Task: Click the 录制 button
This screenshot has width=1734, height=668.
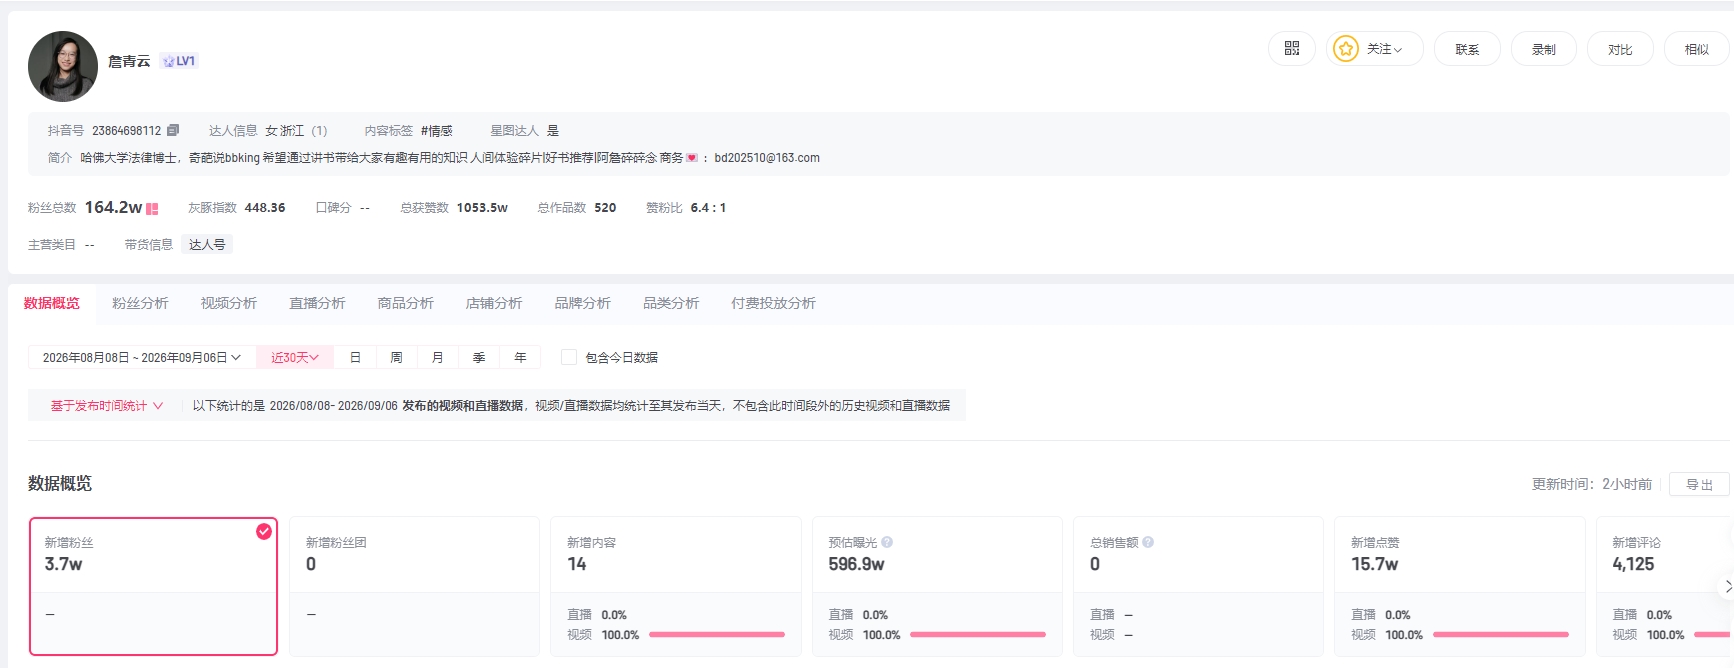Action: 1544,49
